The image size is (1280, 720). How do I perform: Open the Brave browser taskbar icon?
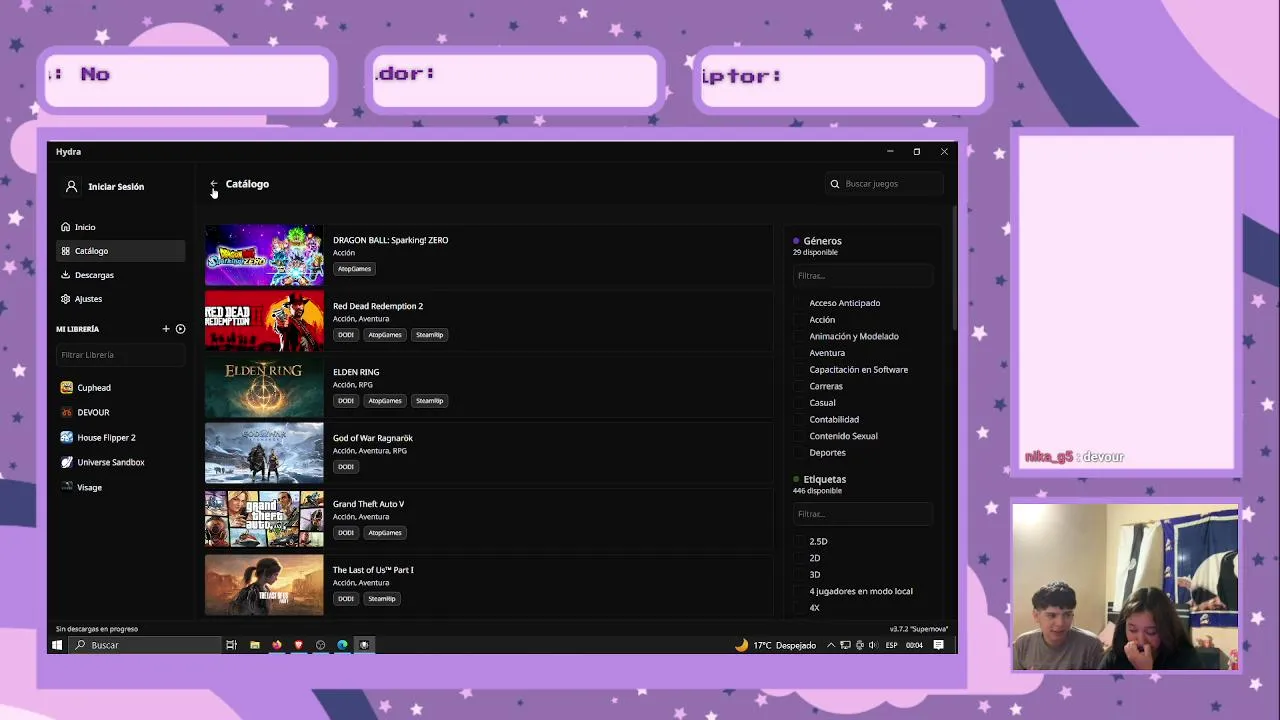298,645
